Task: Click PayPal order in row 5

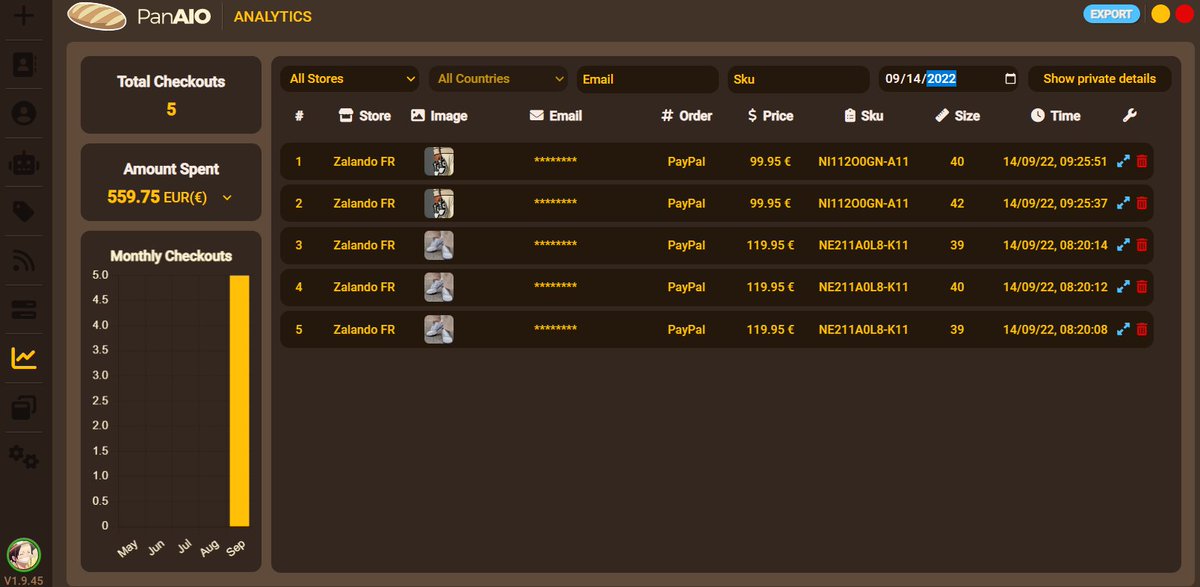Action: pyautogui.click(x=687, y=329)
